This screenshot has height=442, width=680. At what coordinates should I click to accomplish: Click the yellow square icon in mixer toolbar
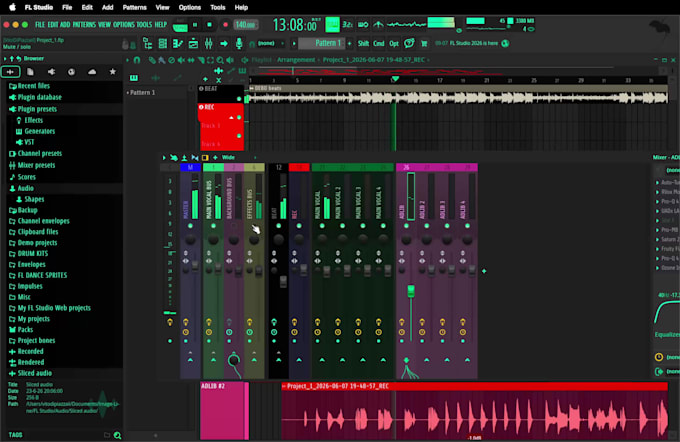click(x=205, y=157)
